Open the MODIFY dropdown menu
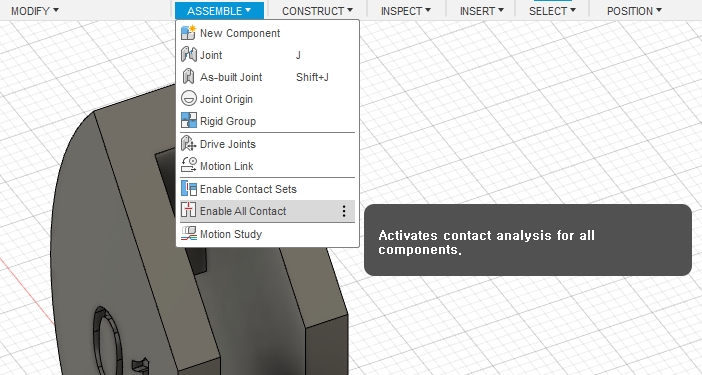The height and width of the screenshot is (375, 702). click(x=35, y=11)
